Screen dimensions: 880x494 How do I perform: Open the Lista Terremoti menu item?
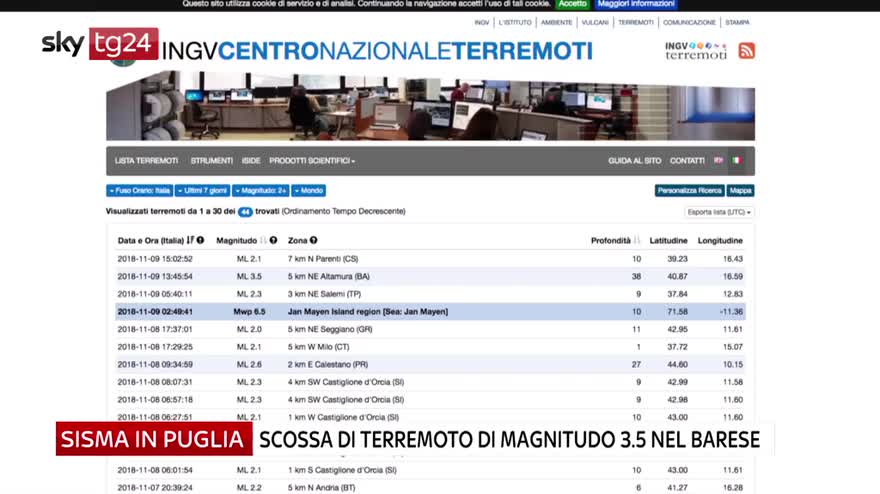pyautogui.click(x=146, y=160)
